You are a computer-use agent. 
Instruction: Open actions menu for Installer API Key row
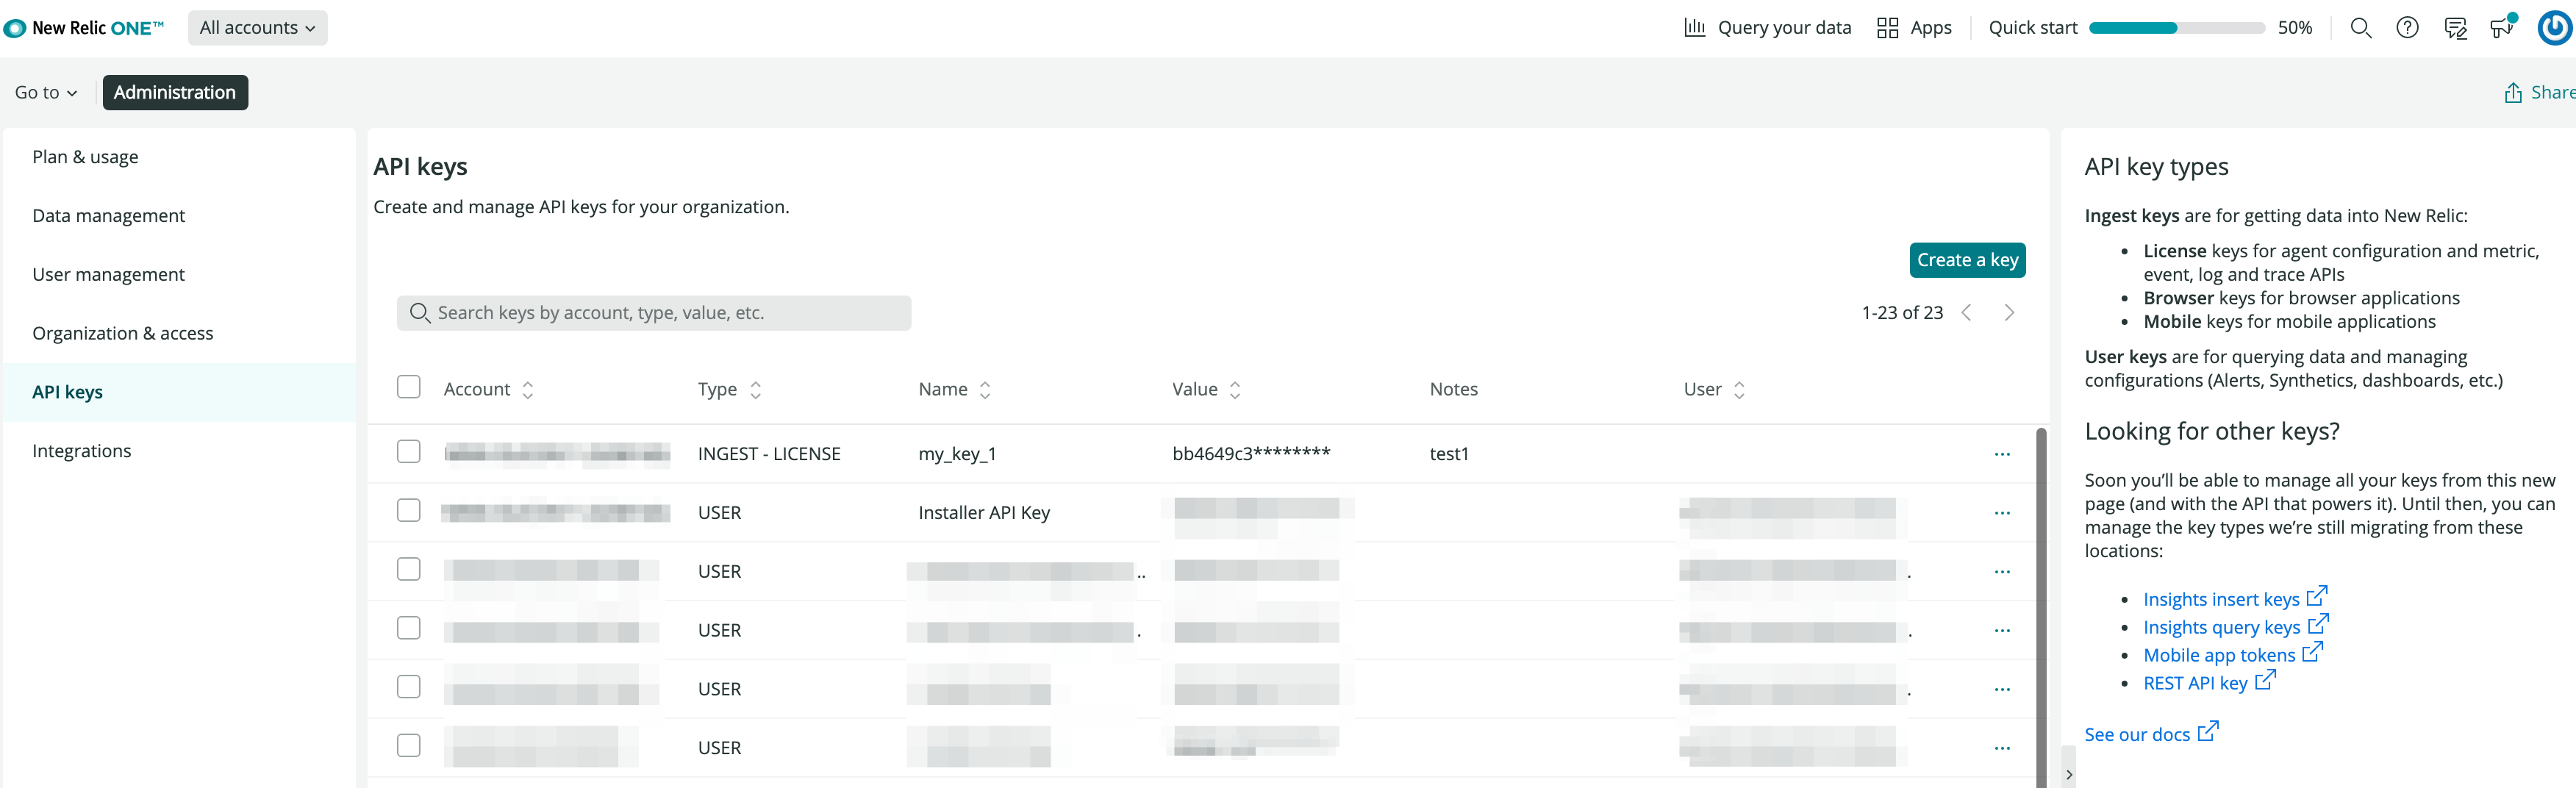click(x=2001, y=513)
